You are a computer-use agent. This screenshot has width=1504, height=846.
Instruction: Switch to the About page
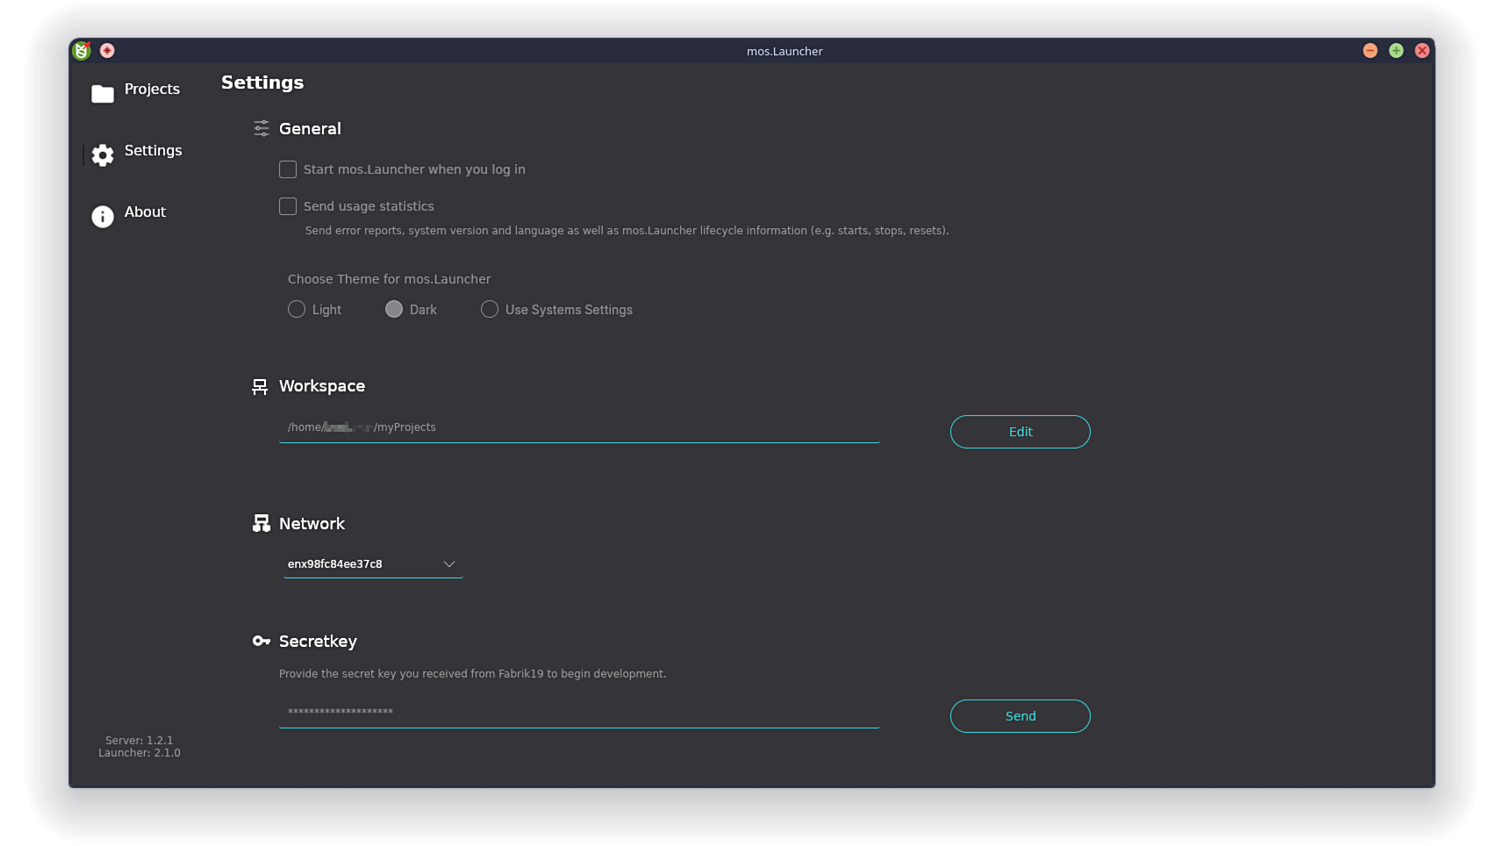(145, 212)
